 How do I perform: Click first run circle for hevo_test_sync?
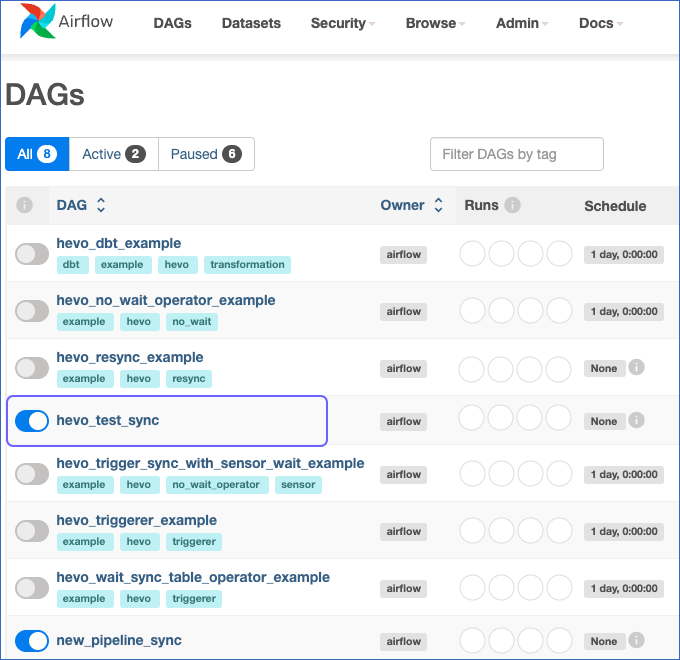click(471, 418)
